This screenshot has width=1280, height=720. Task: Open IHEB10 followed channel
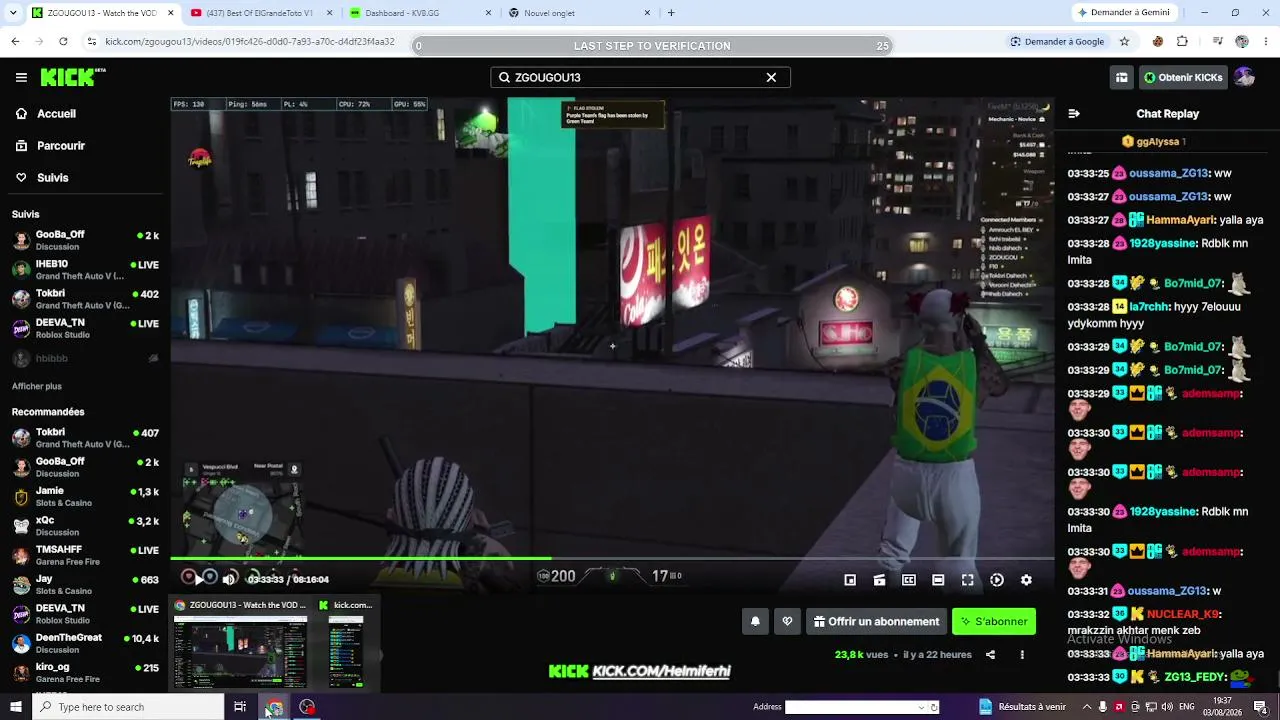[x=85, y=270]
